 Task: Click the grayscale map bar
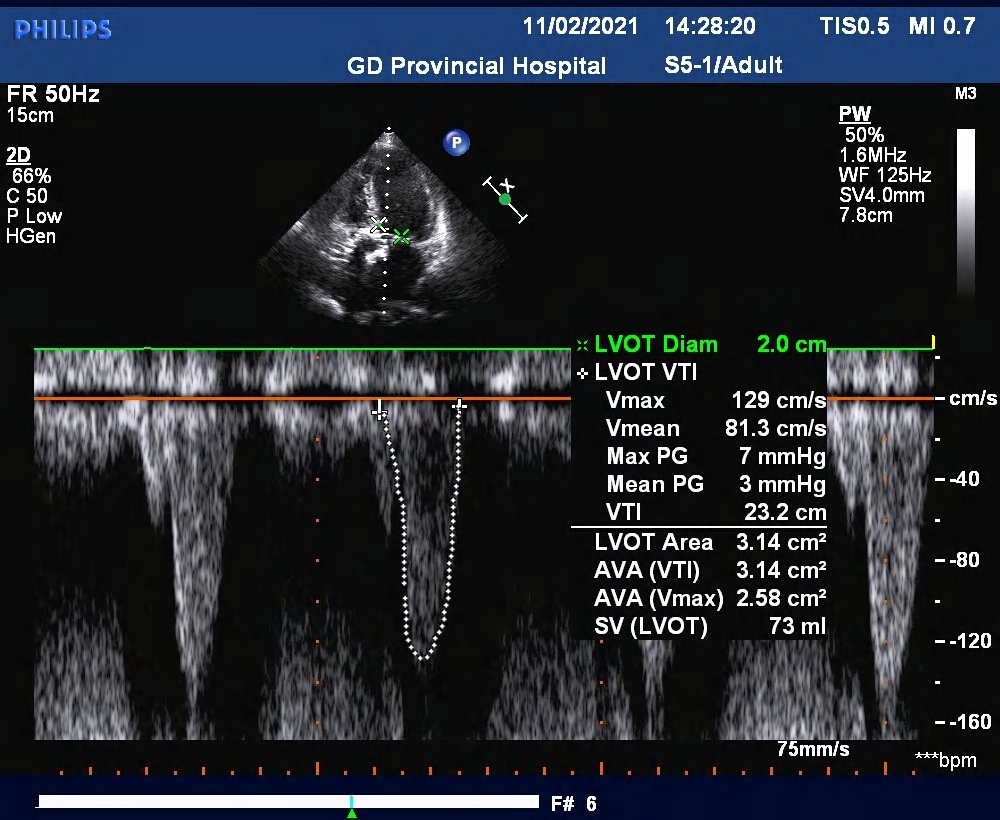point(965,208)
